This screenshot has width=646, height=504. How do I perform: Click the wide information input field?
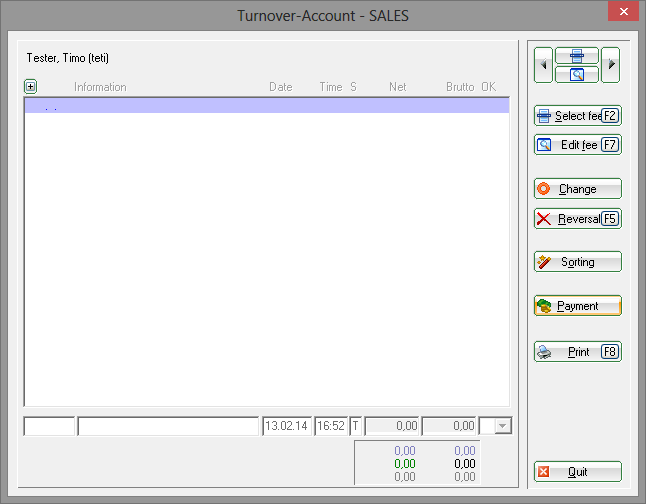click(x=168, y=426)
